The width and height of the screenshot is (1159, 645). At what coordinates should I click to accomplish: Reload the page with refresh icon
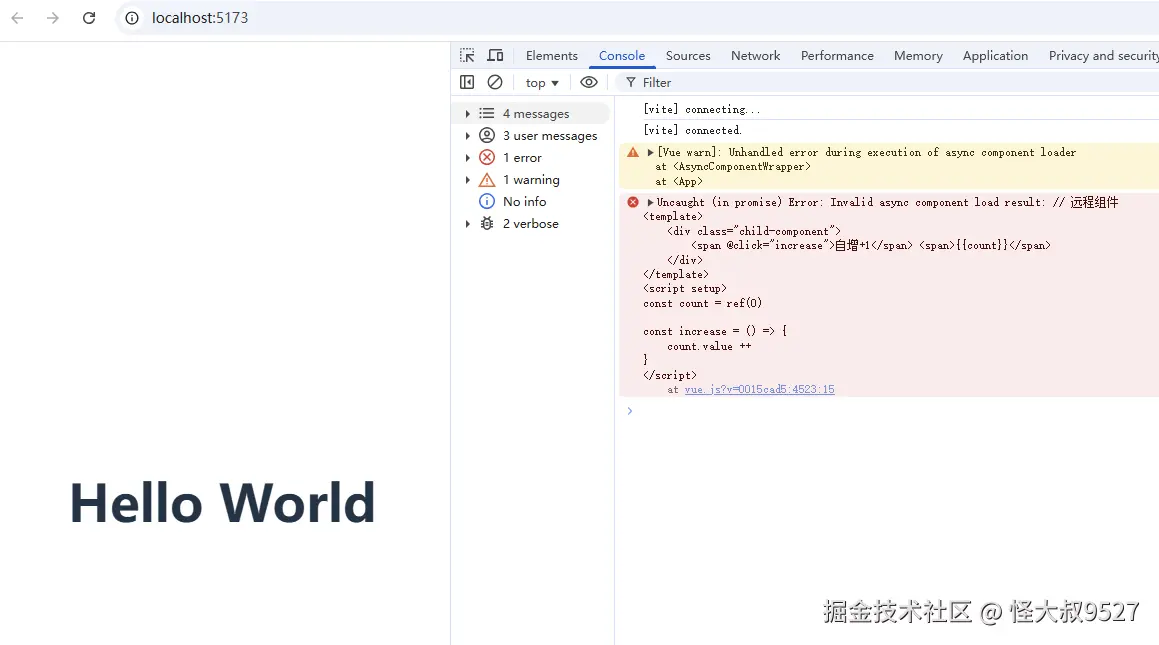89,18
